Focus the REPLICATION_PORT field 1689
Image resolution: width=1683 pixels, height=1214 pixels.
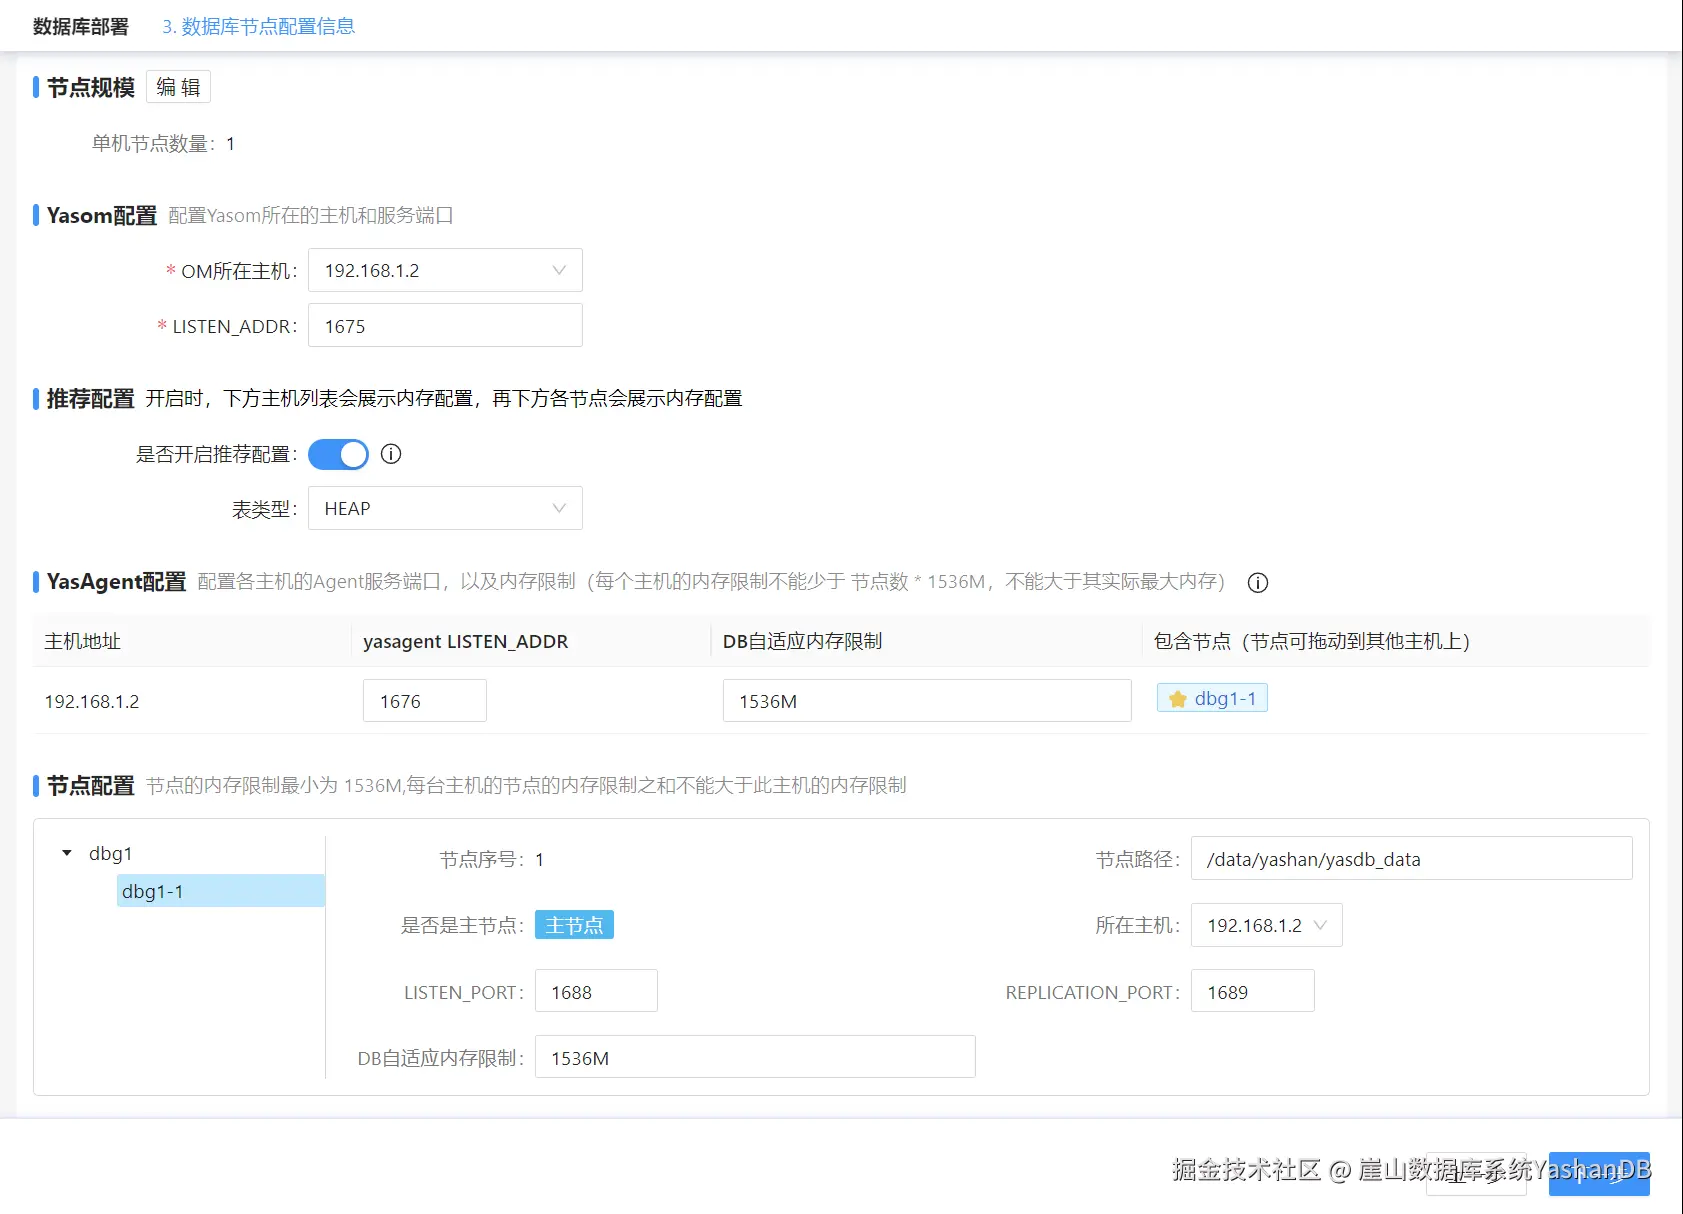[x=1252, y=991]
